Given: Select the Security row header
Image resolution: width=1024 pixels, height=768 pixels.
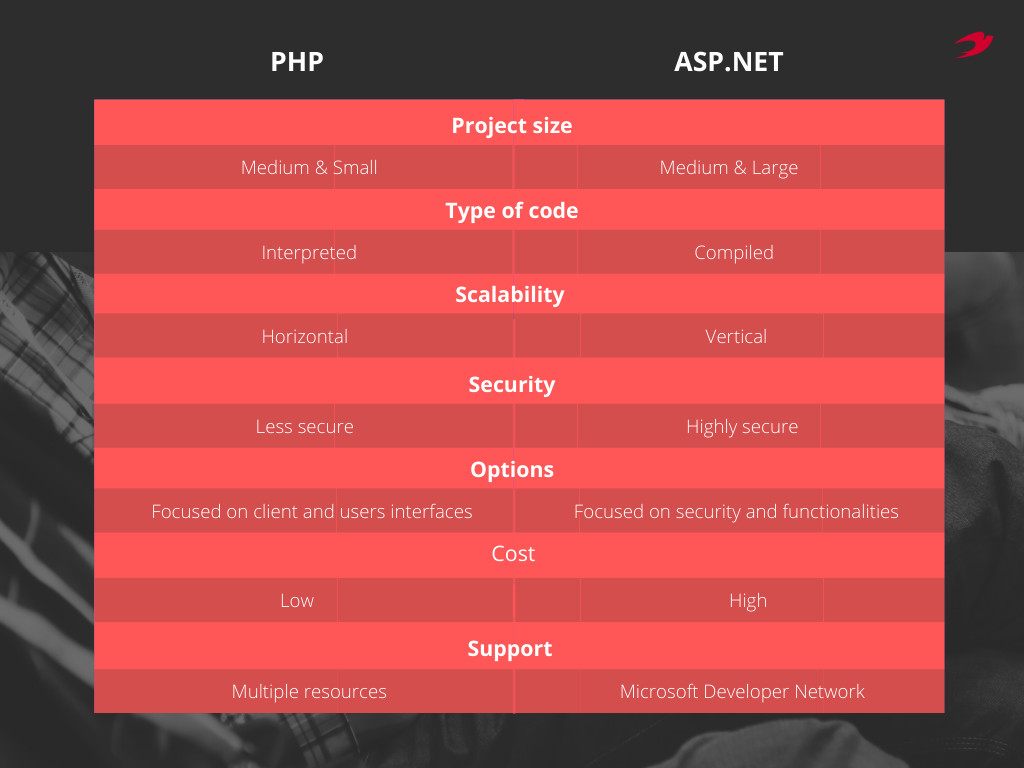Looking at the screenshot, I should point(512,385).
